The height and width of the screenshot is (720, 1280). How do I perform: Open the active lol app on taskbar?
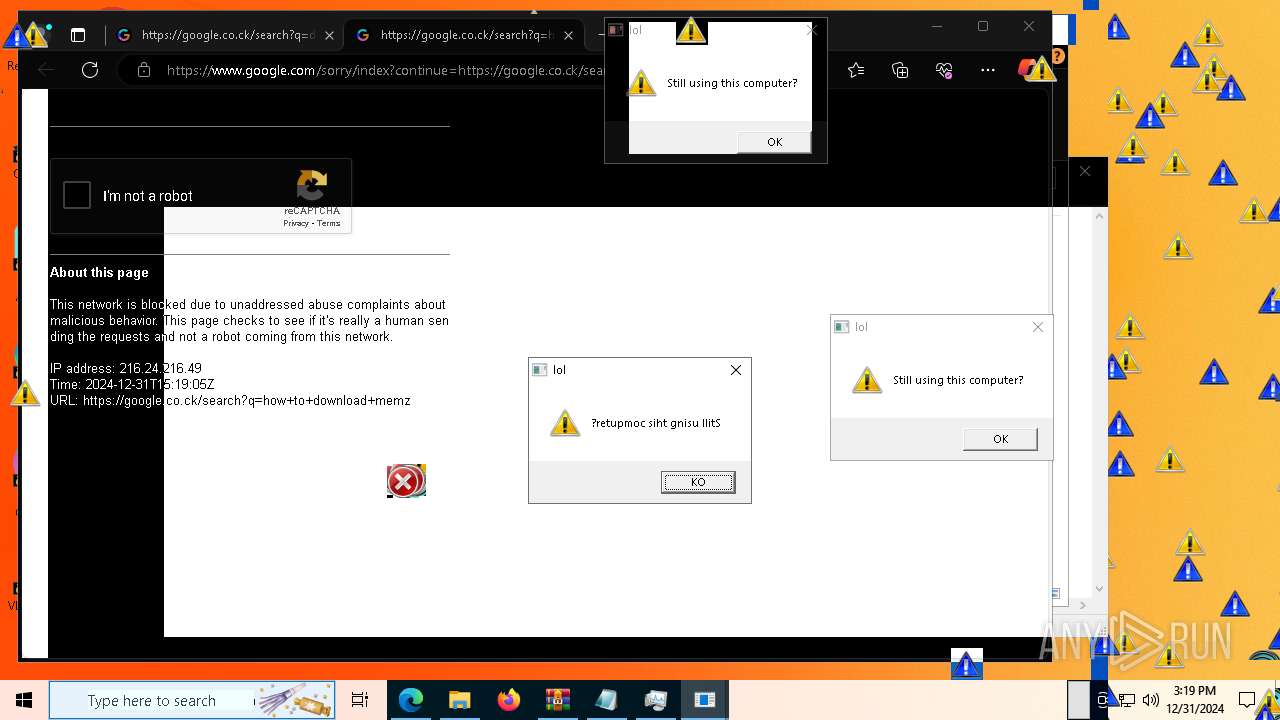point(704,700)
